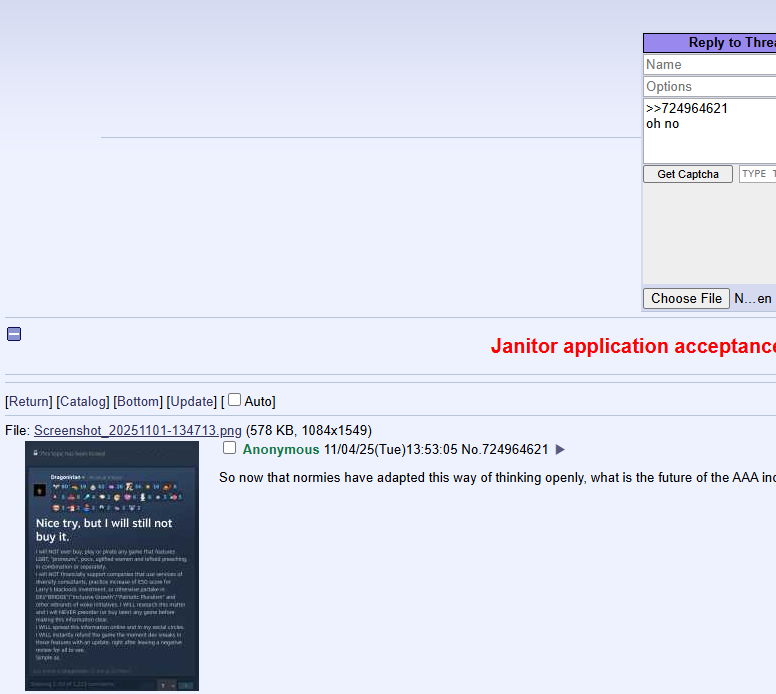
Task: Click the Update link
Action: pyautogui.click(x=192, y=401)
